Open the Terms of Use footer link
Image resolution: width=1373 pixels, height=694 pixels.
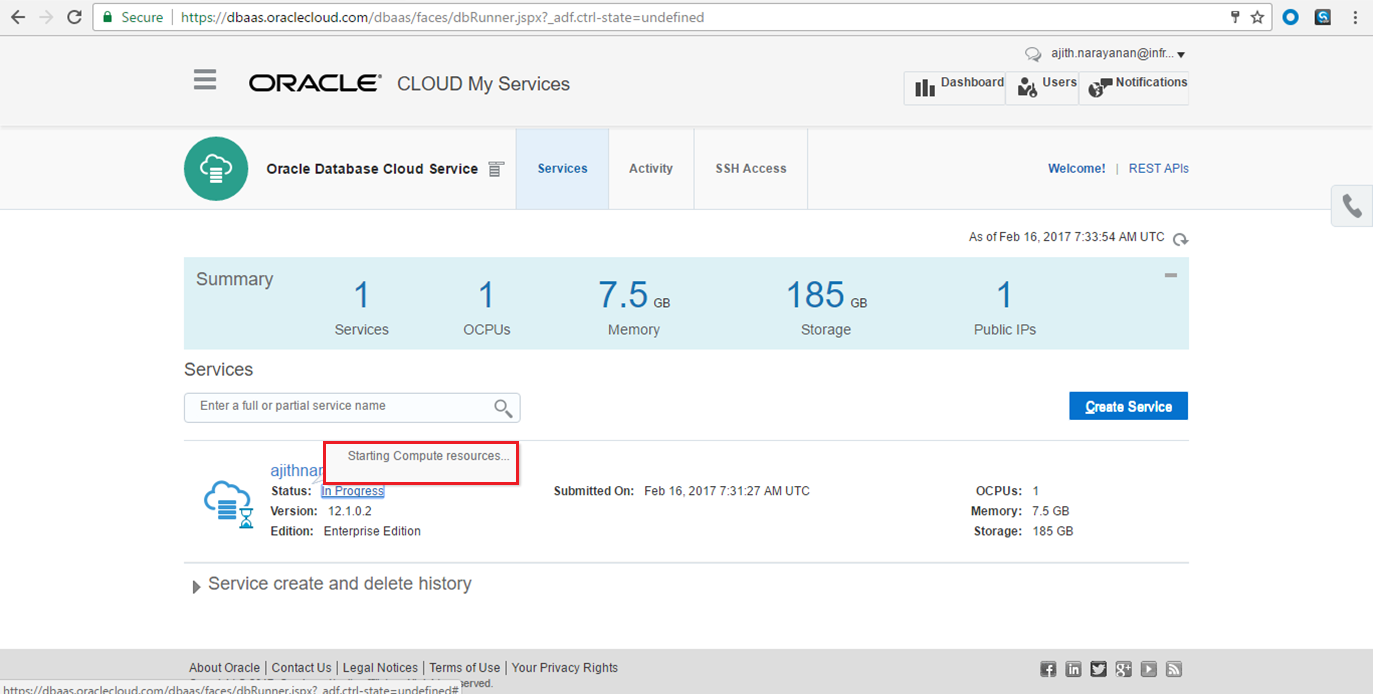pos(464,668)
